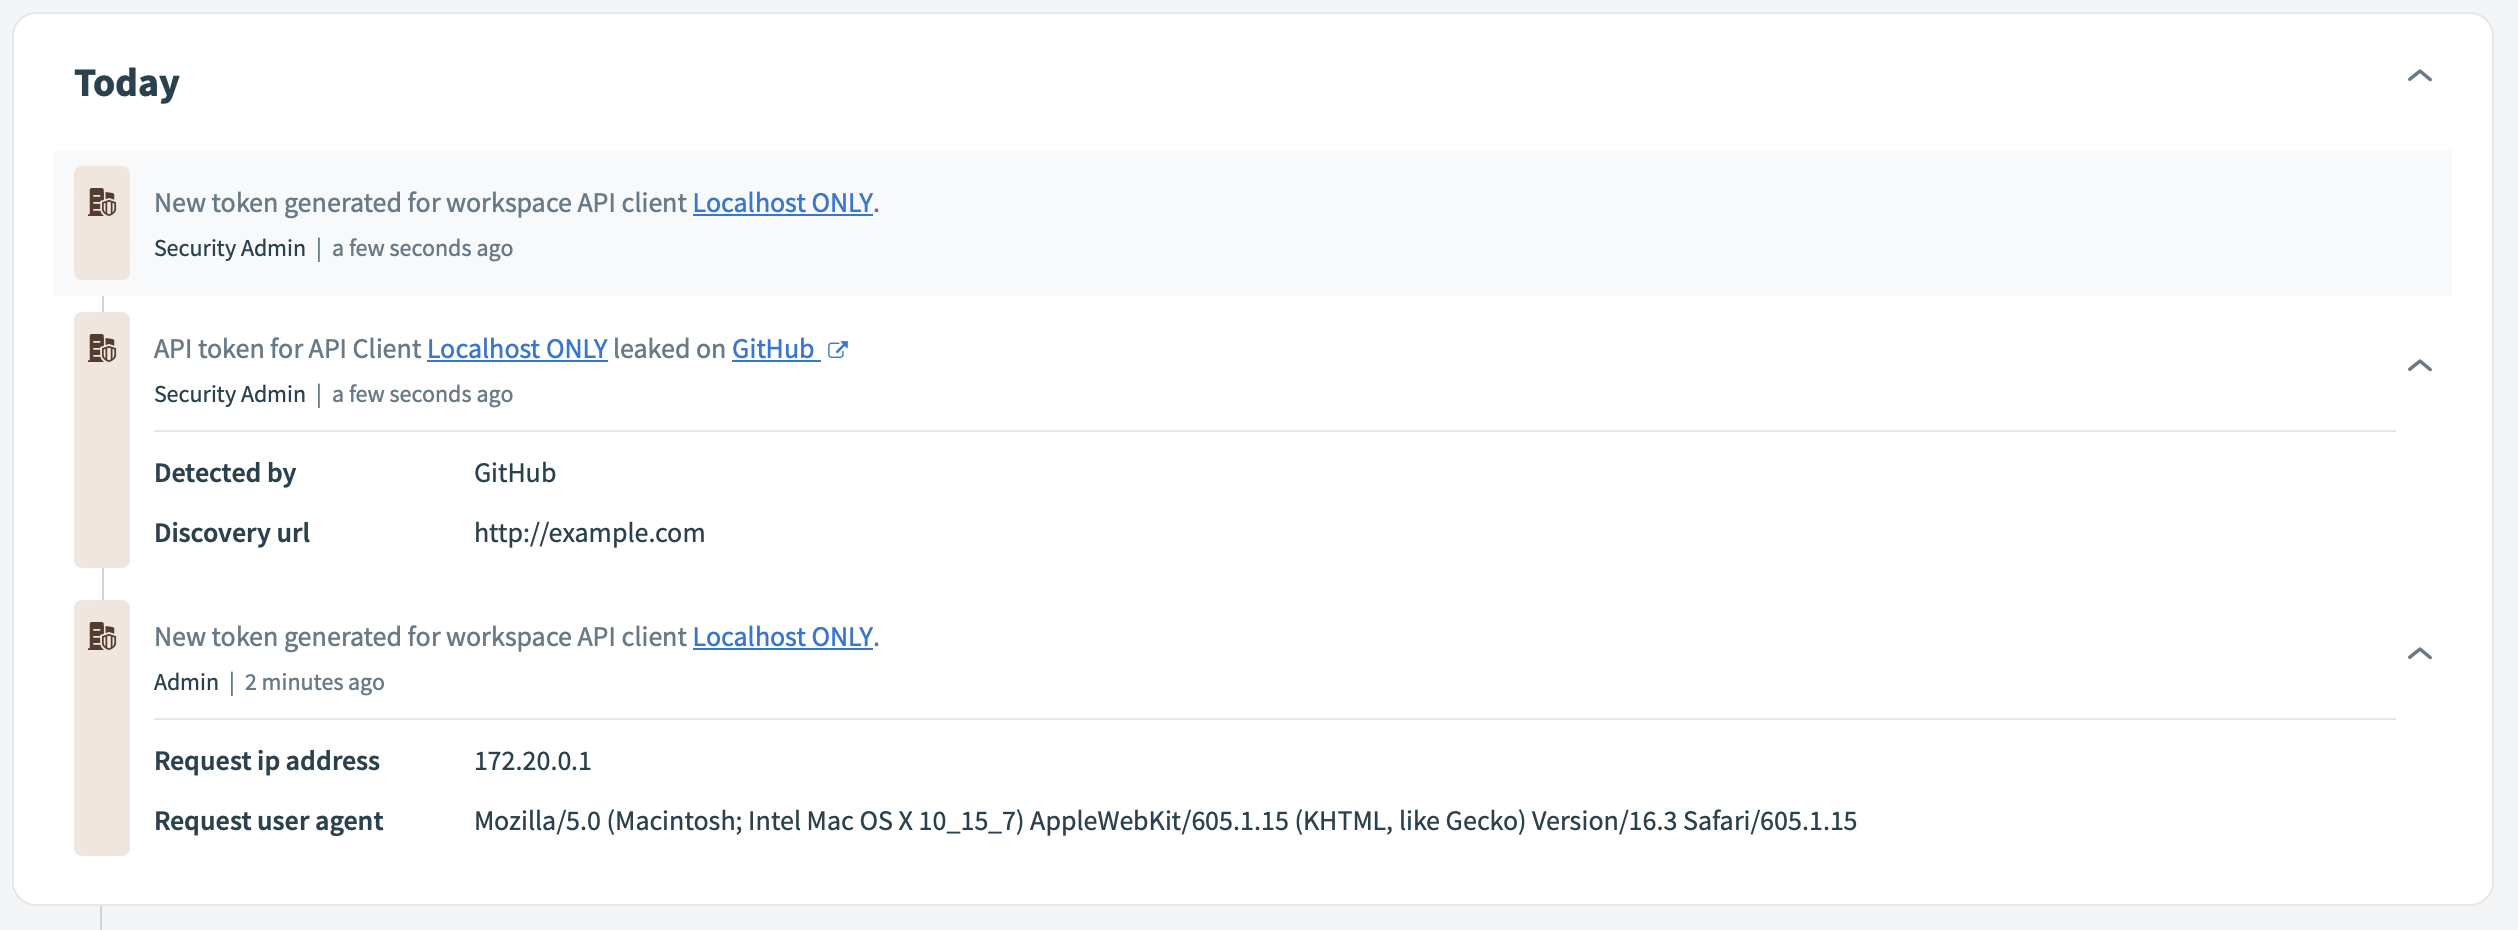Image resolution: width=2518 pixels, height=930 pixels.
Task: Click the Today heading
Action: 127,83
